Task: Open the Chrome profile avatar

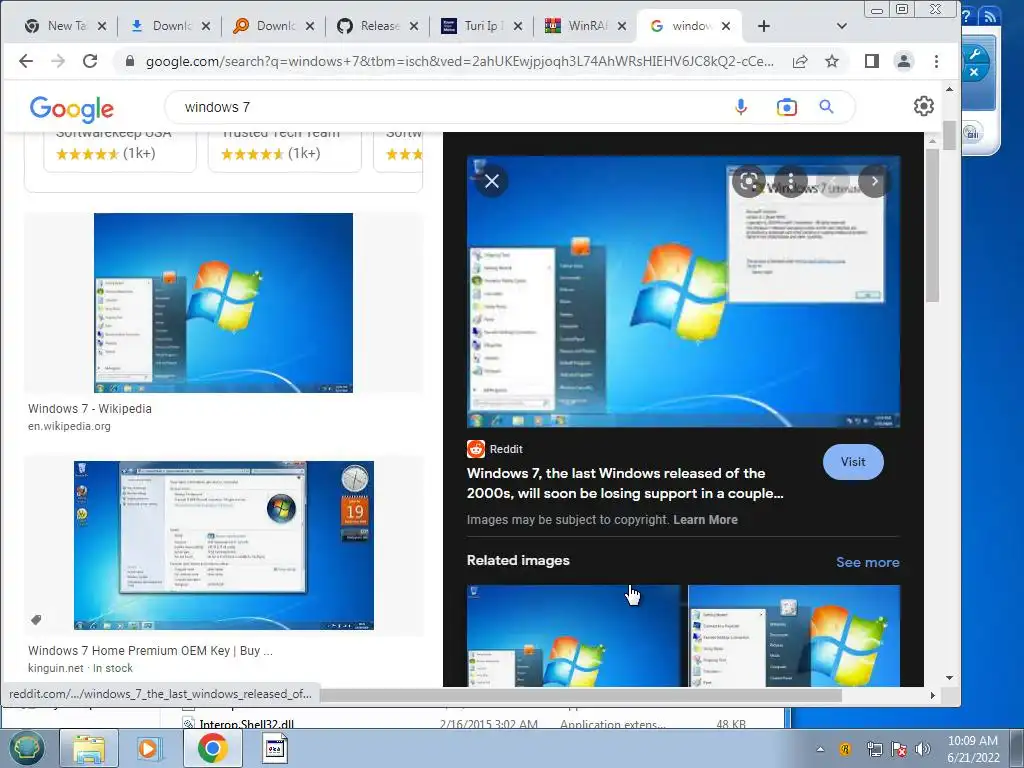Action: (904, 61)
